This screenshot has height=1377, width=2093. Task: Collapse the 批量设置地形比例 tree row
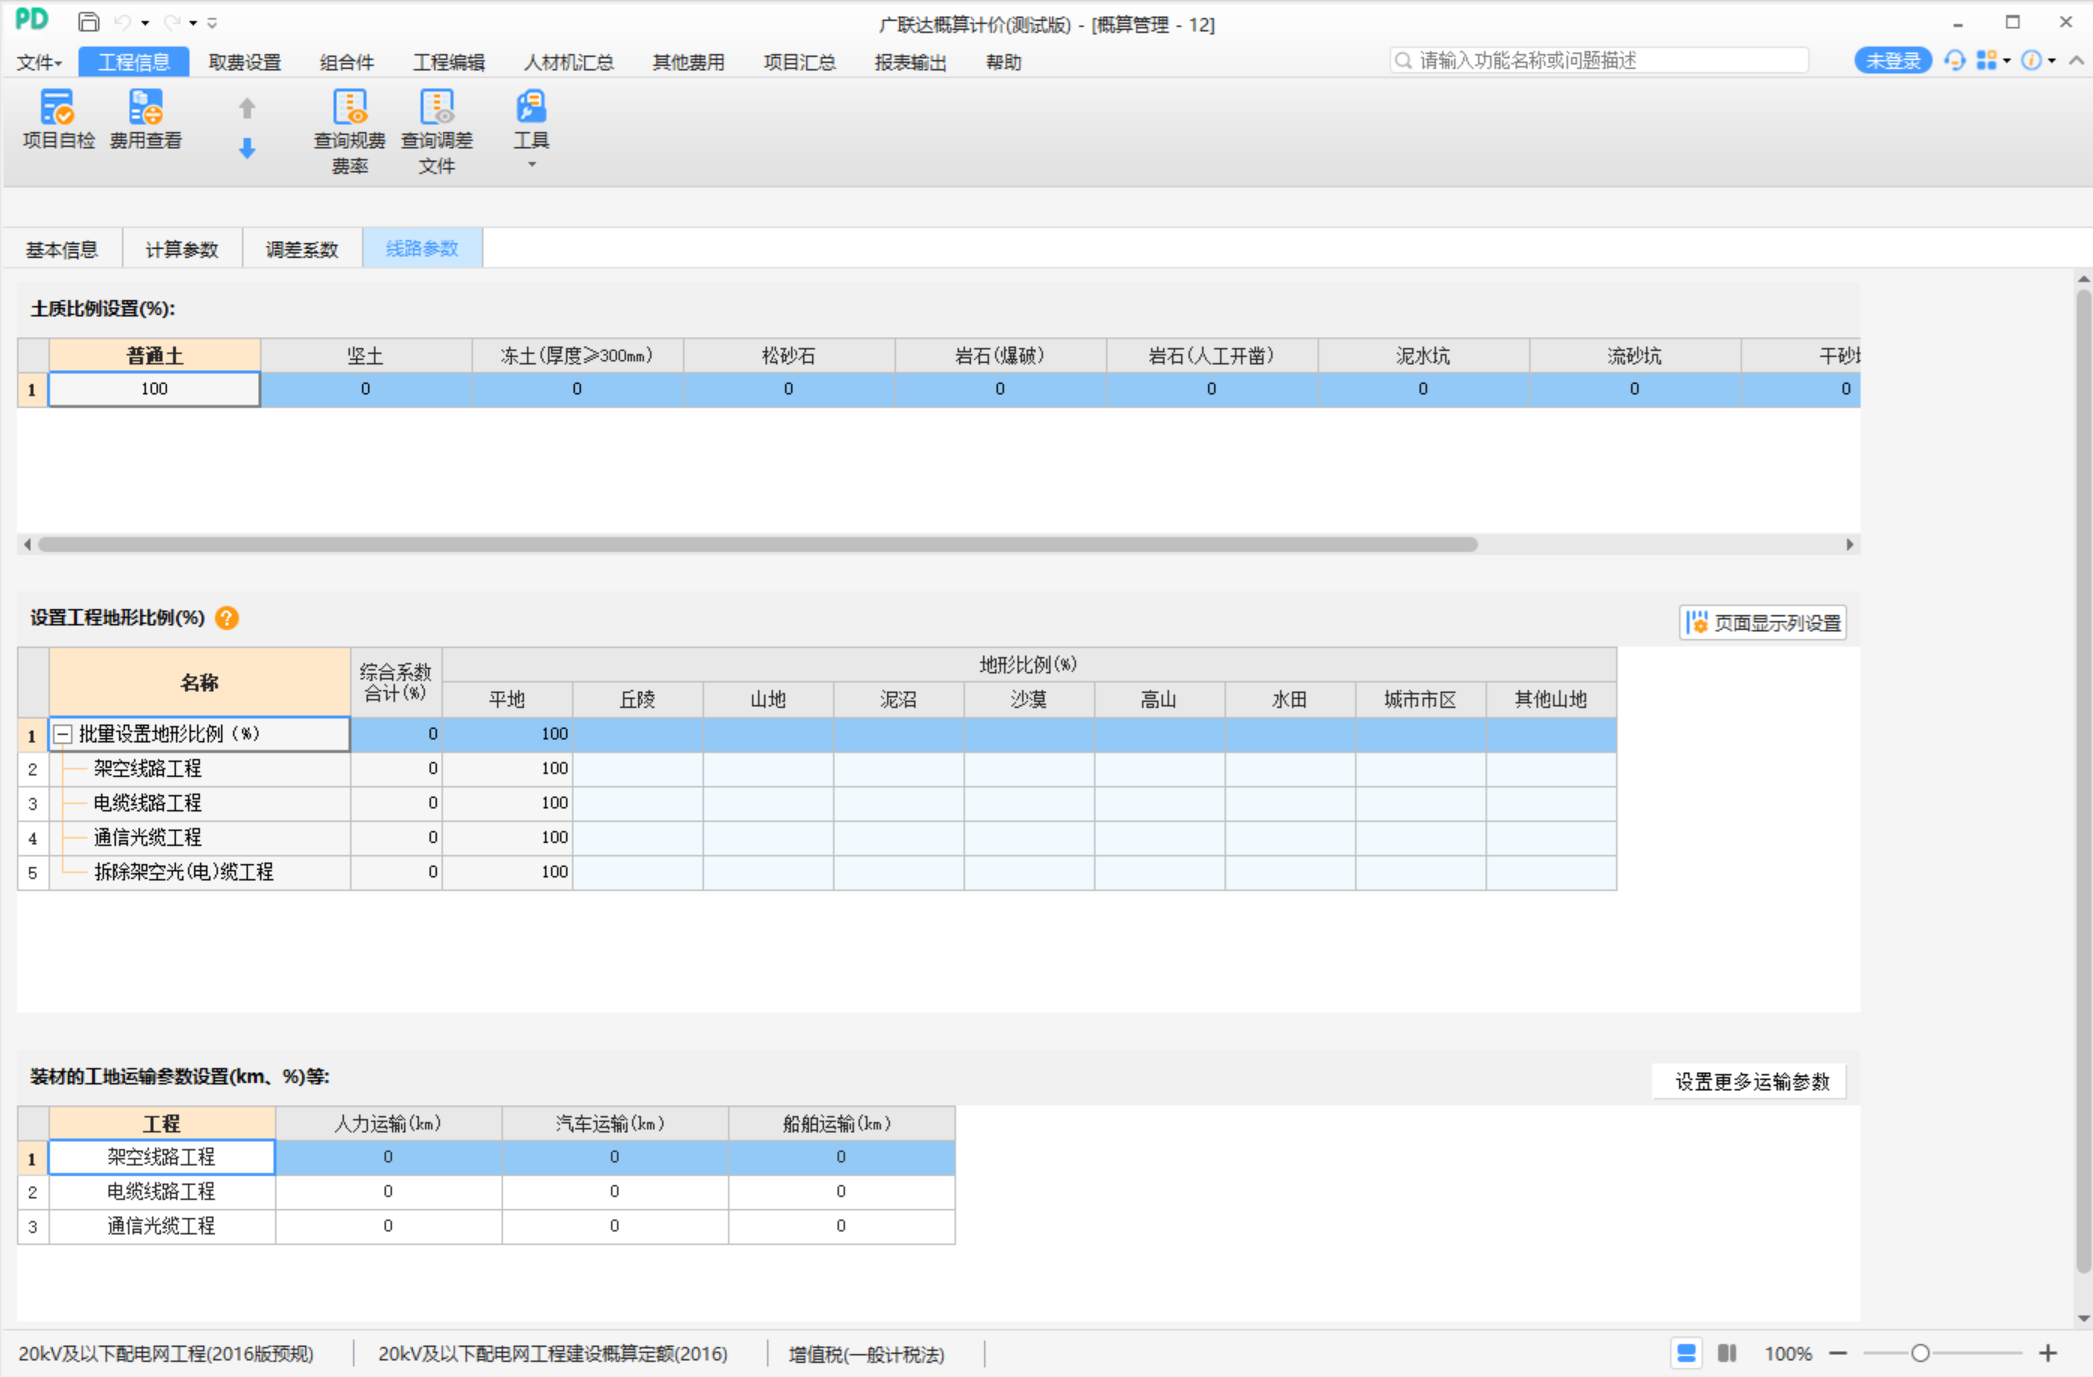pyautogui.click(x=62, y=734)
